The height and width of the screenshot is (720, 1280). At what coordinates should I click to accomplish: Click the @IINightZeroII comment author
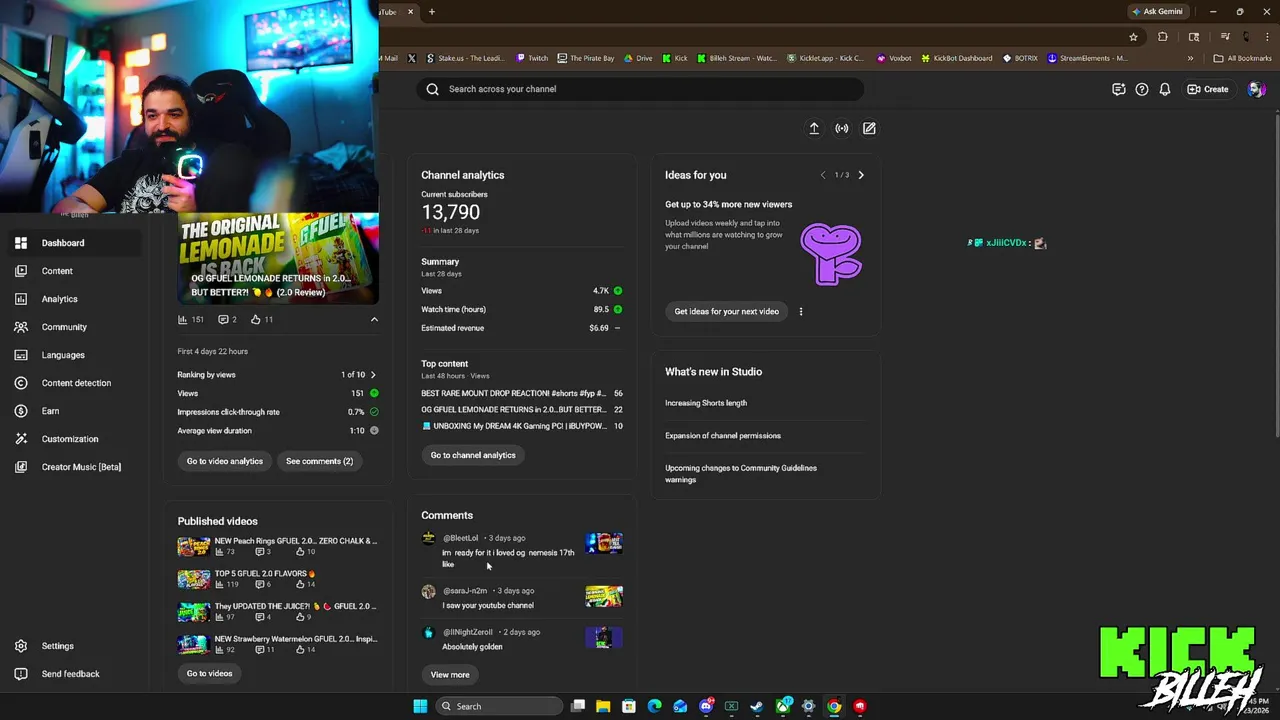468,632
